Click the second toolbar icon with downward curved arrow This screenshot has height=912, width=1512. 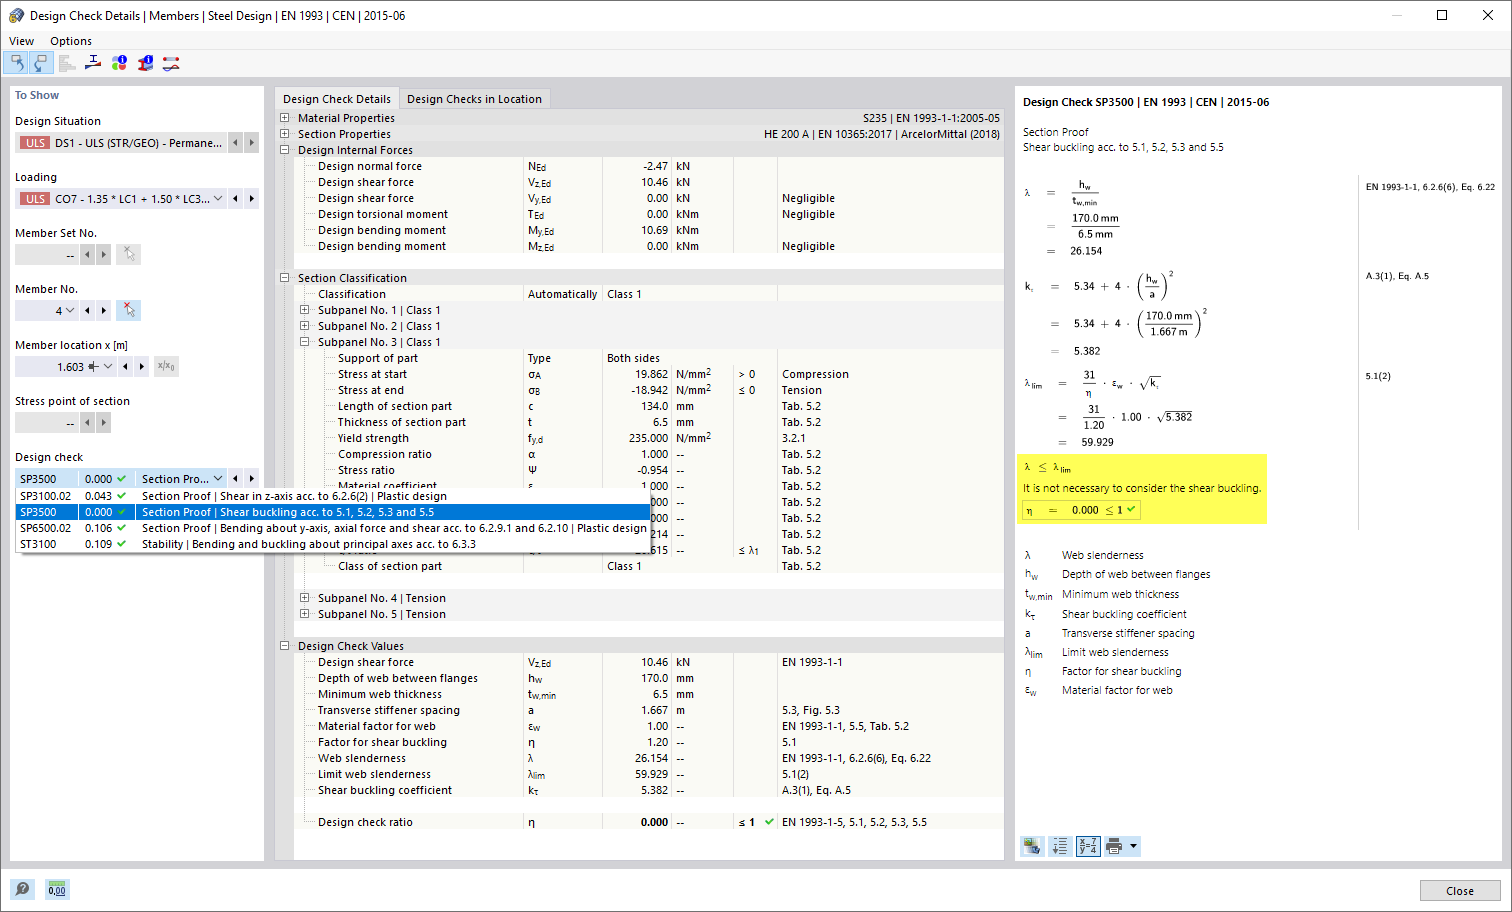coord(41,63)
